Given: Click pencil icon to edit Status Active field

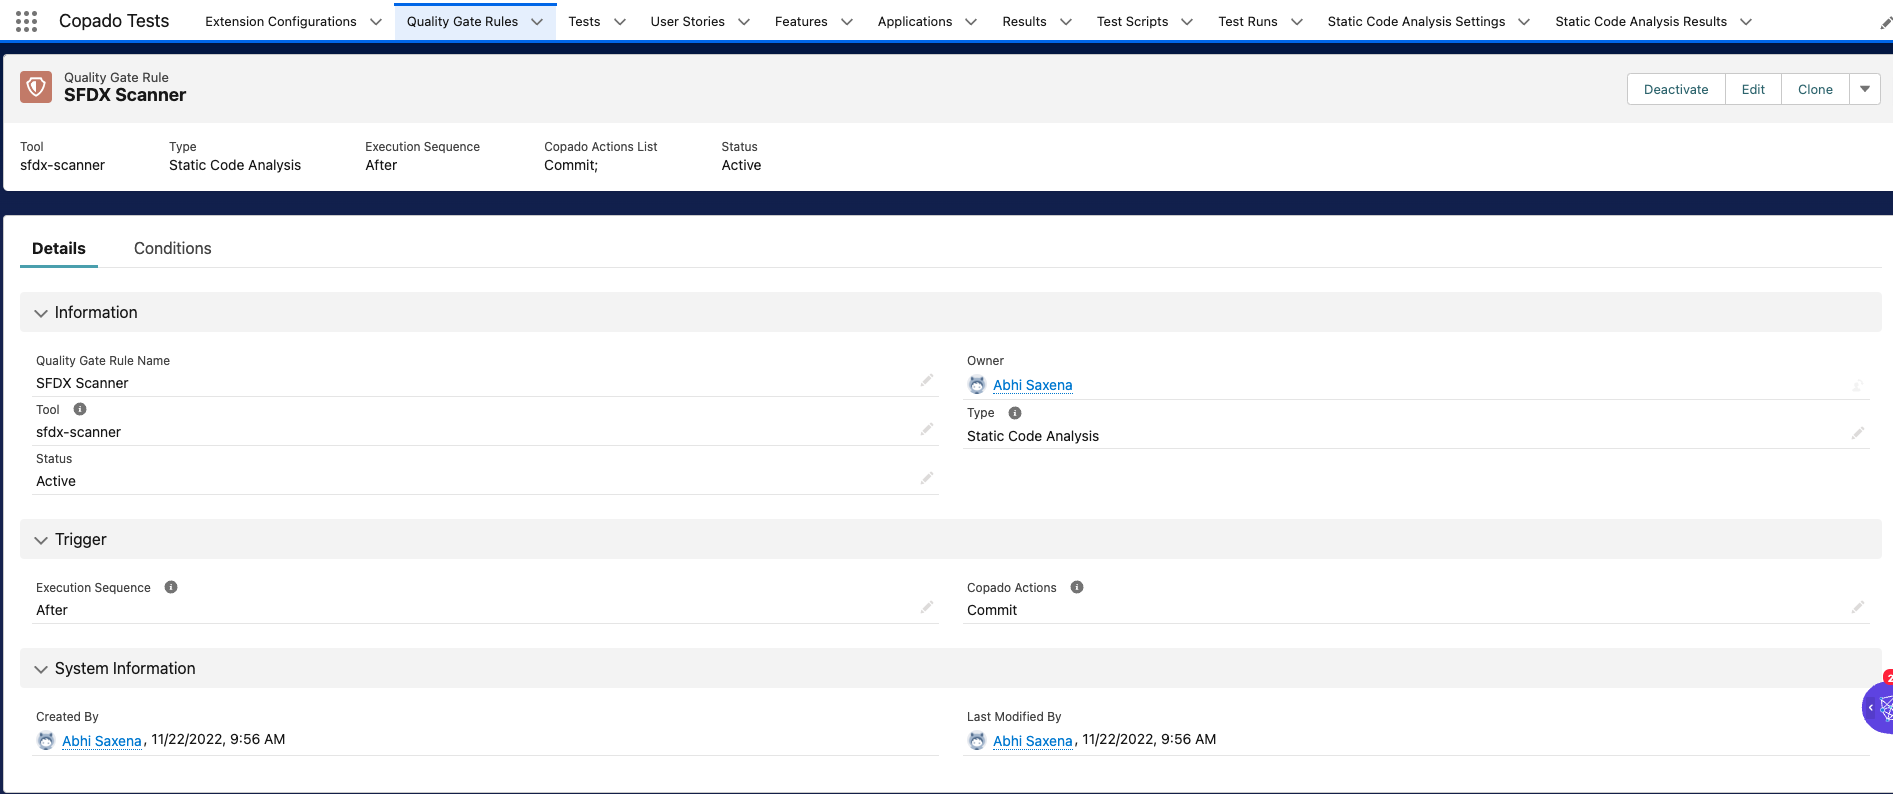Looking at the screenshot, I should (x=927, y=478).
